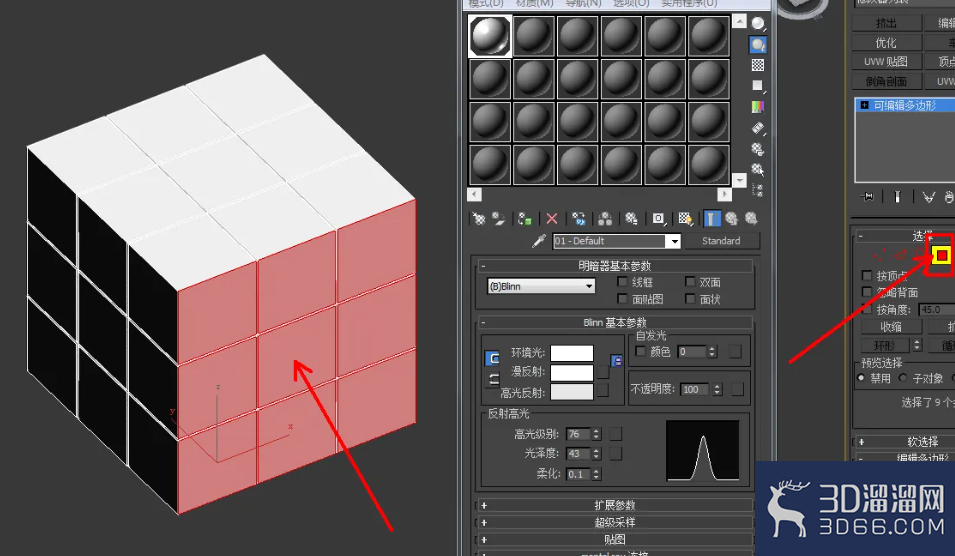This screenshot has width=955, height=556.
Task: Click the 高光反射 specular color swatch
Action: (571, 392)
